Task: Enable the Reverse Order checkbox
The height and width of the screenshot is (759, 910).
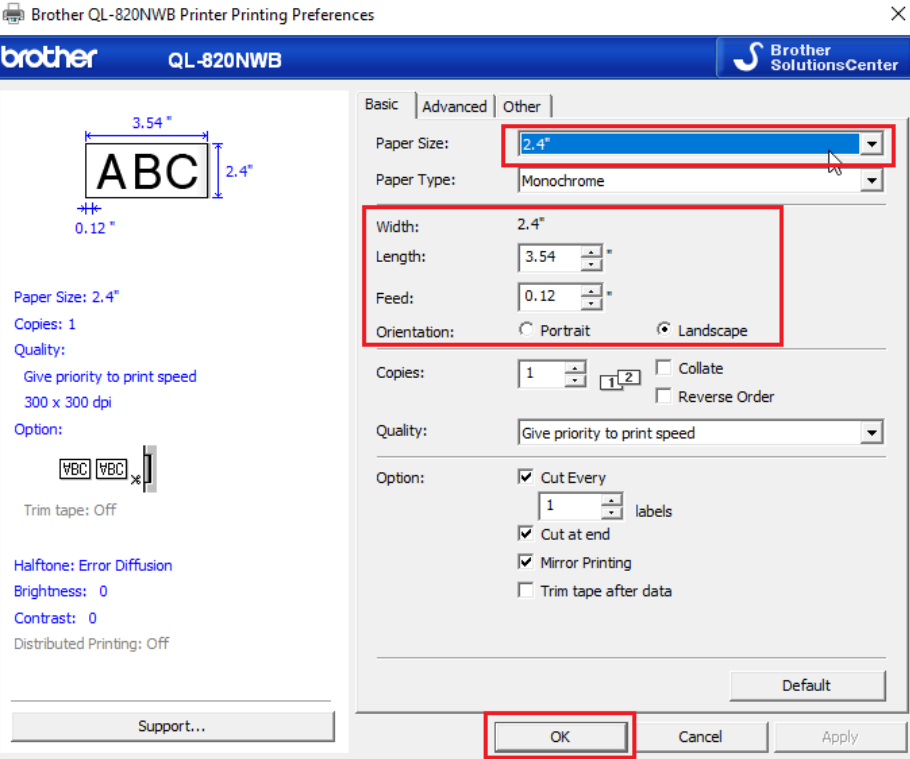Action: (663, 396)
